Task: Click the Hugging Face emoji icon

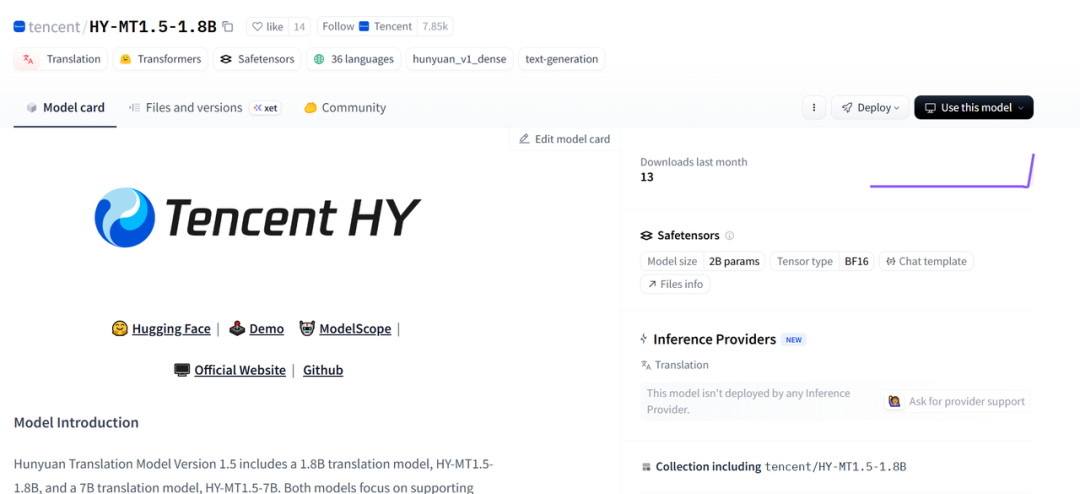Action: (120, 329)
